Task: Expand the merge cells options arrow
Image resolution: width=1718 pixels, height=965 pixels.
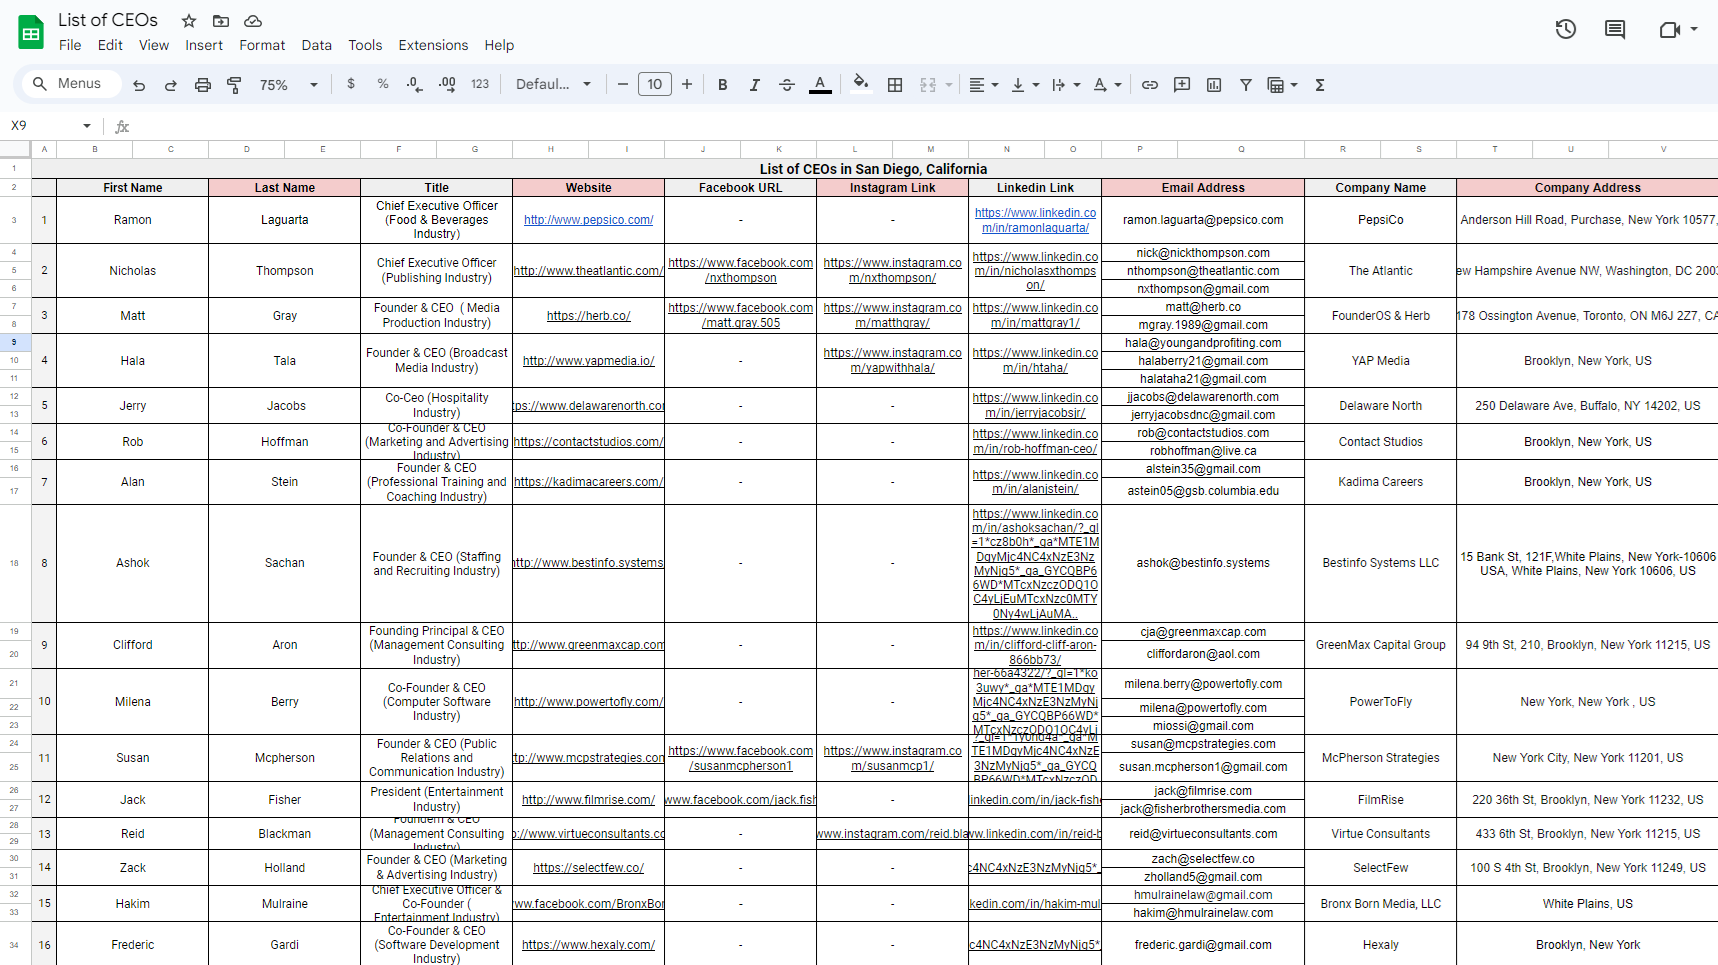Action: (x=948, y=85)
